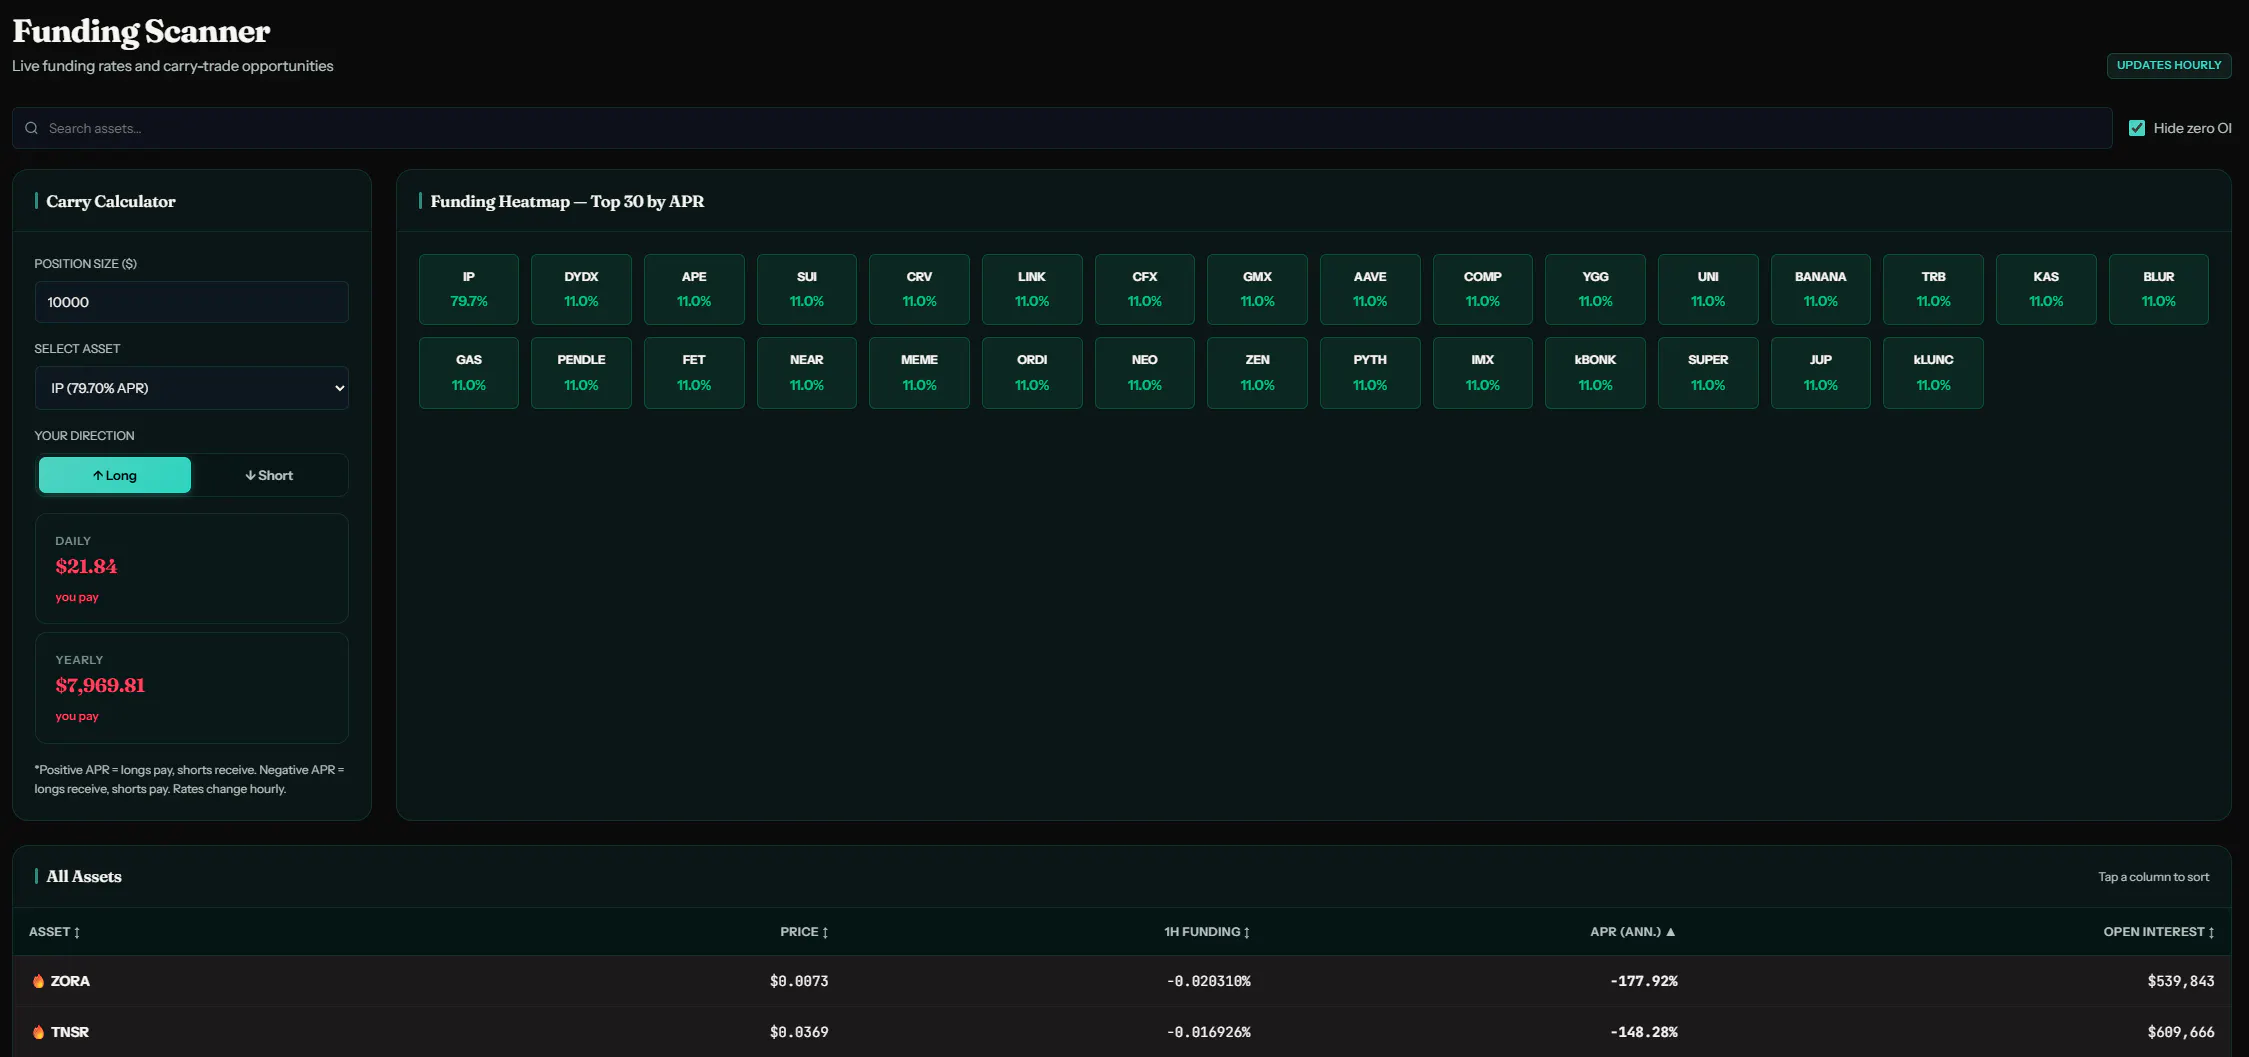Click the Carry Calculator heading
Image resolution: width=2249 pixels, height=1057 pixels.
coord(111,201)
